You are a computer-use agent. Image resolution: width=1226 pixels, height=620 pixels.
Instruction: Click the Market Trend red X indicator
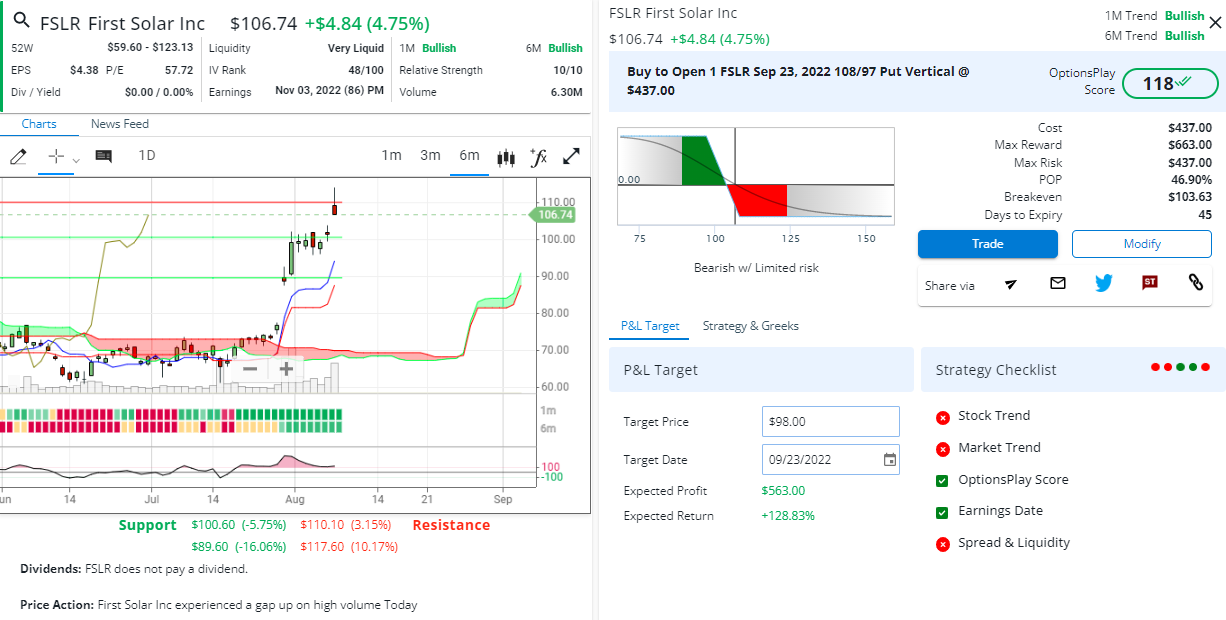(942, 449)
